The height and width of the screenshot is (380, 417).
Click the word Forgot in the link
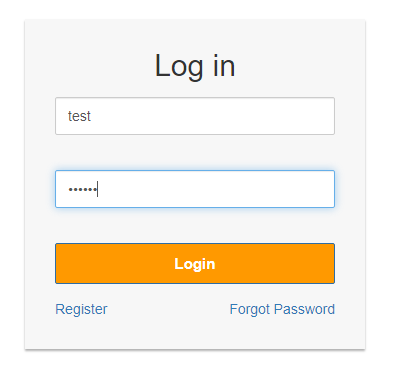250,309
